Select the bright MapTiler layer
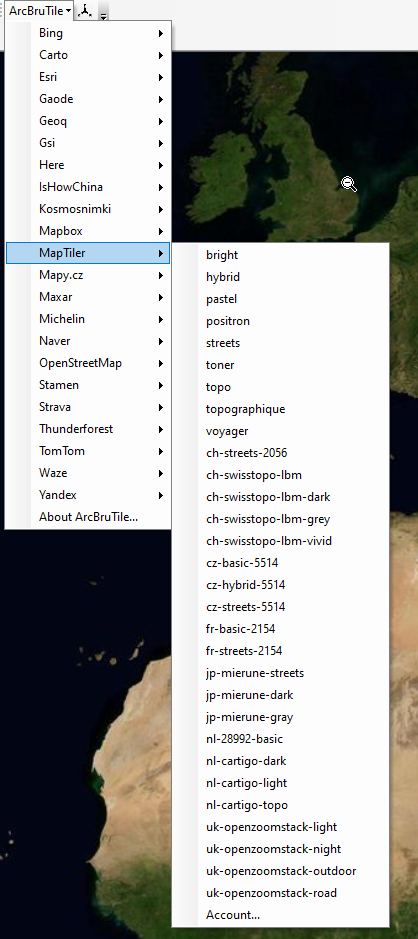418x939 pixels. [280, 255]
